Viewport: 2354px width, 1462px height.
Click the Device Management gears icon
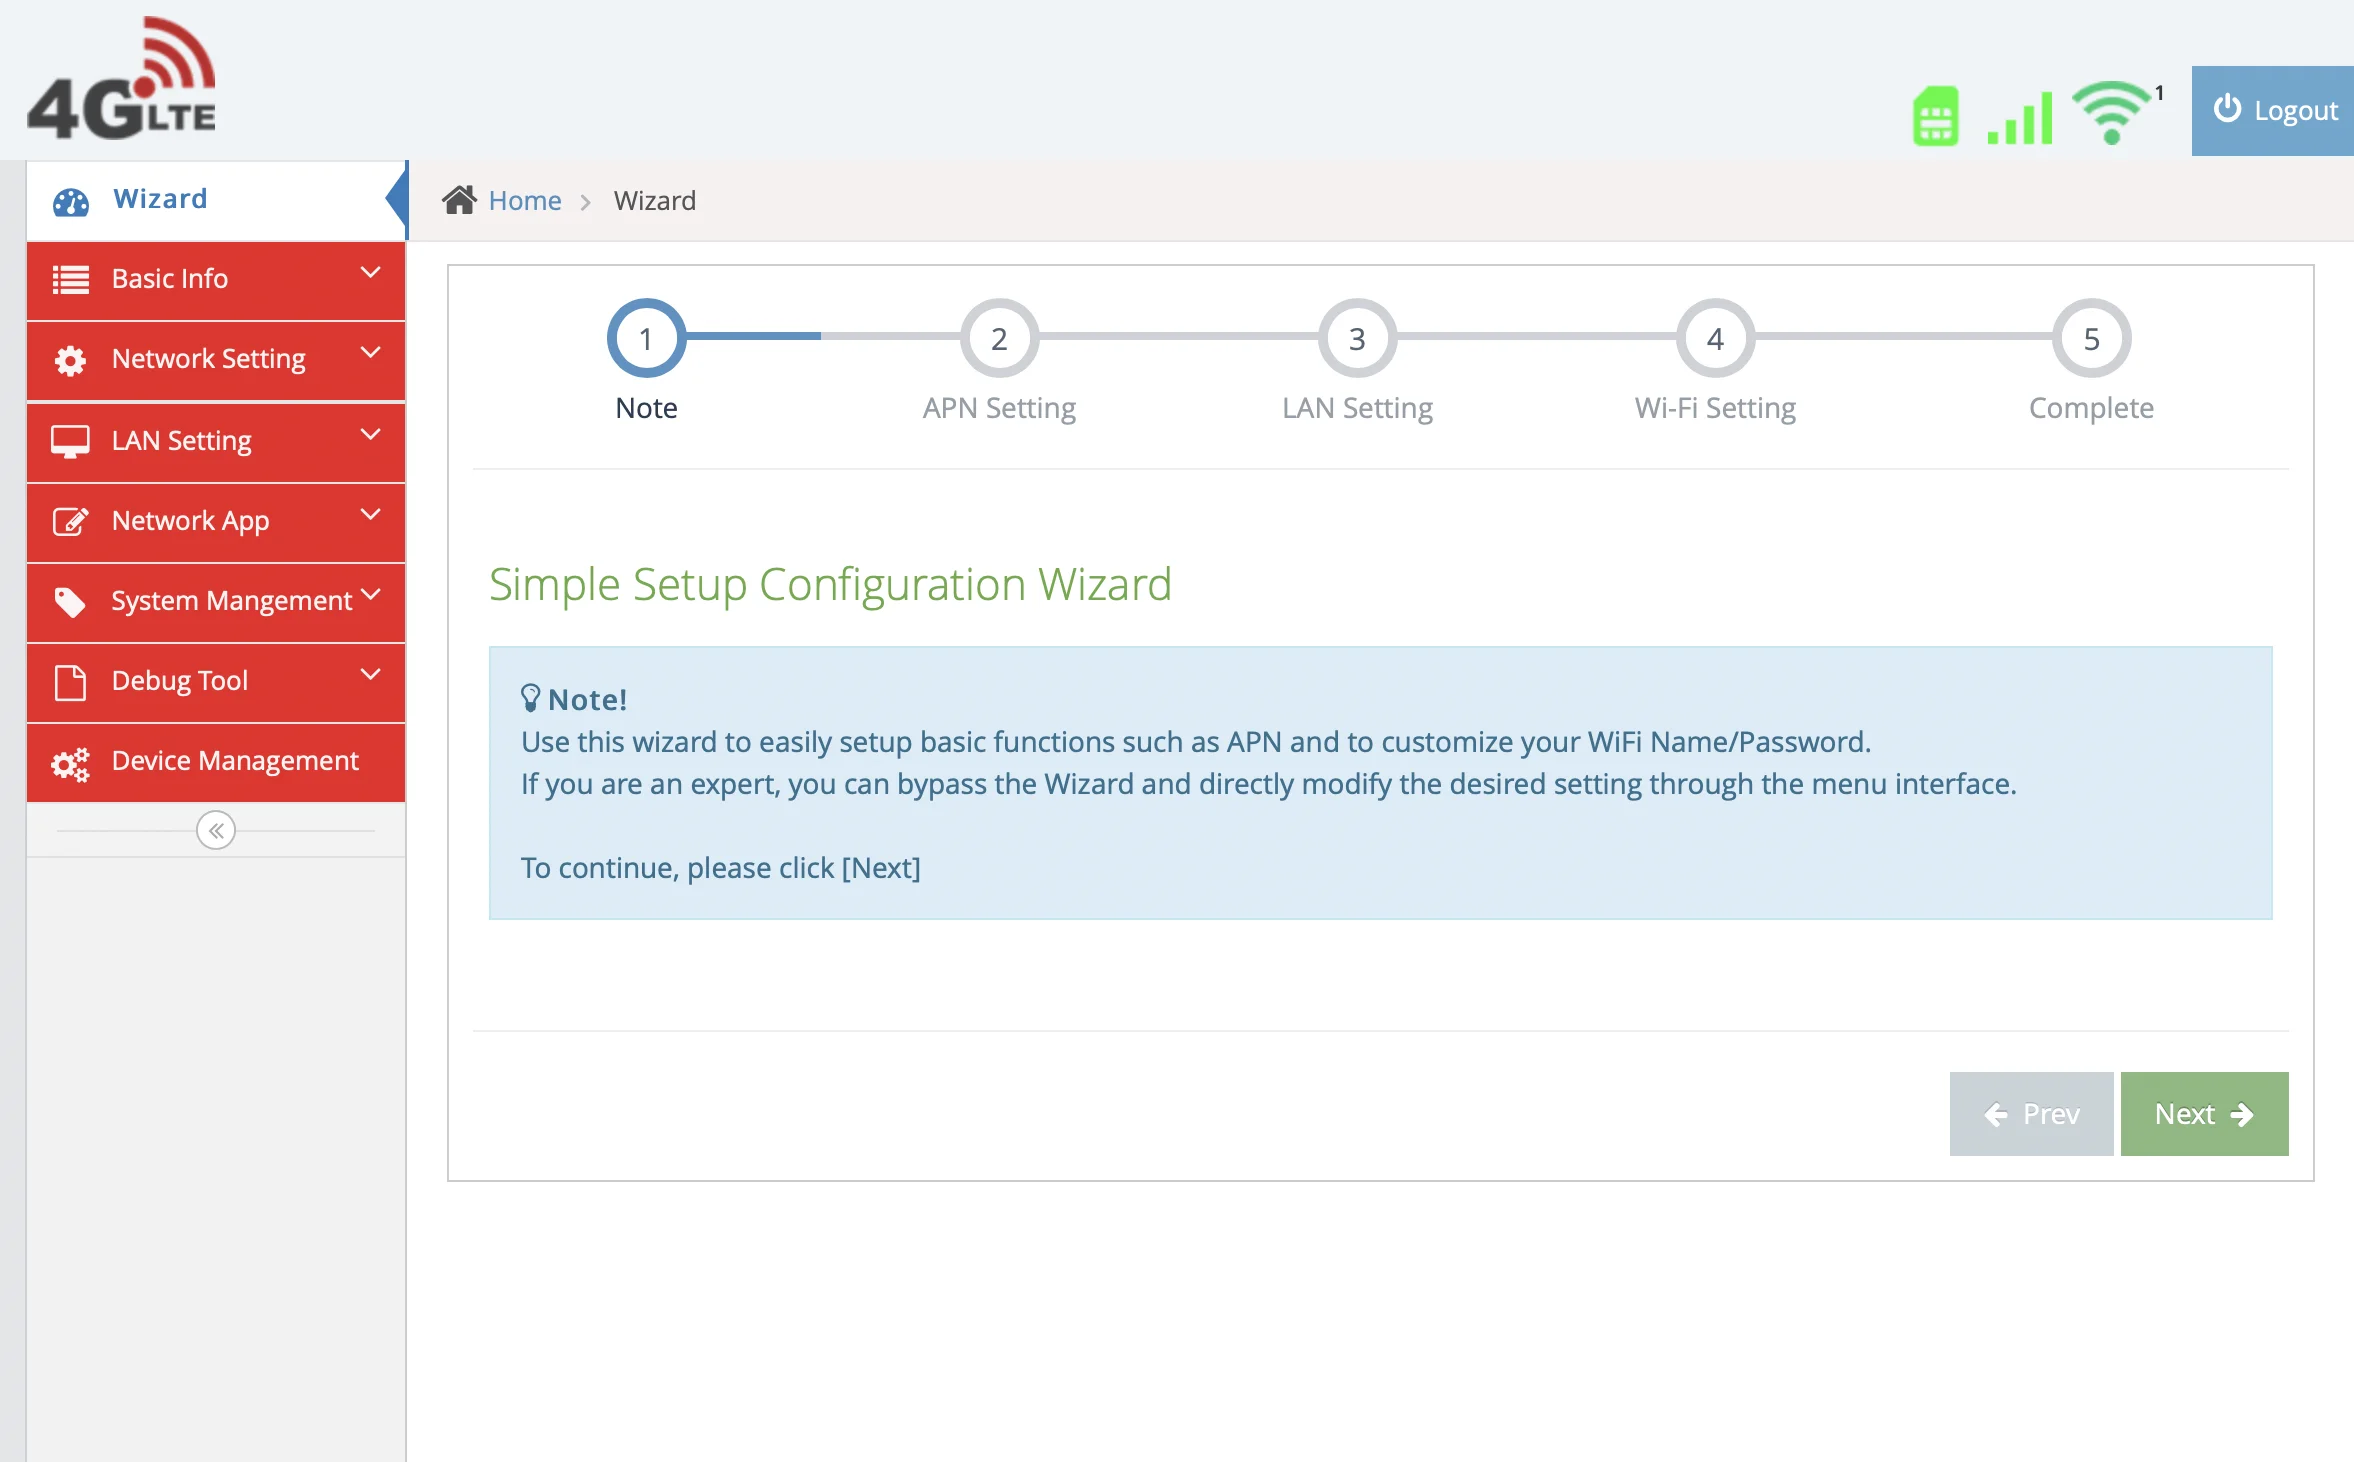[70, 763]
